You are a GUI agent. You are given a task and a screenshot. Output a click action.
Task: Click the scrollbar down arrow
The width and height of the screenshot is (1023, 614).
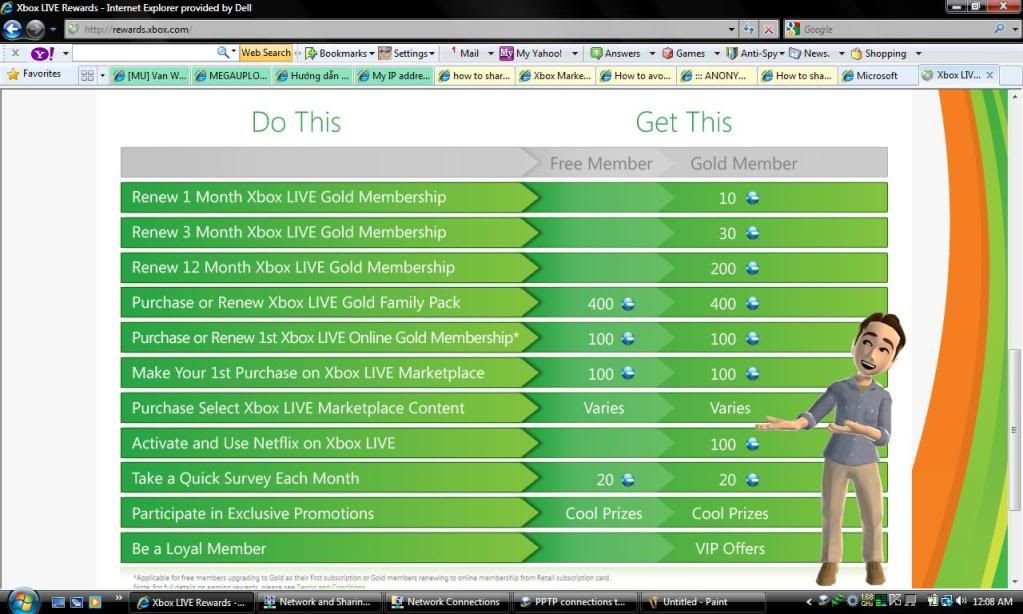click(x=1015, y=581)
